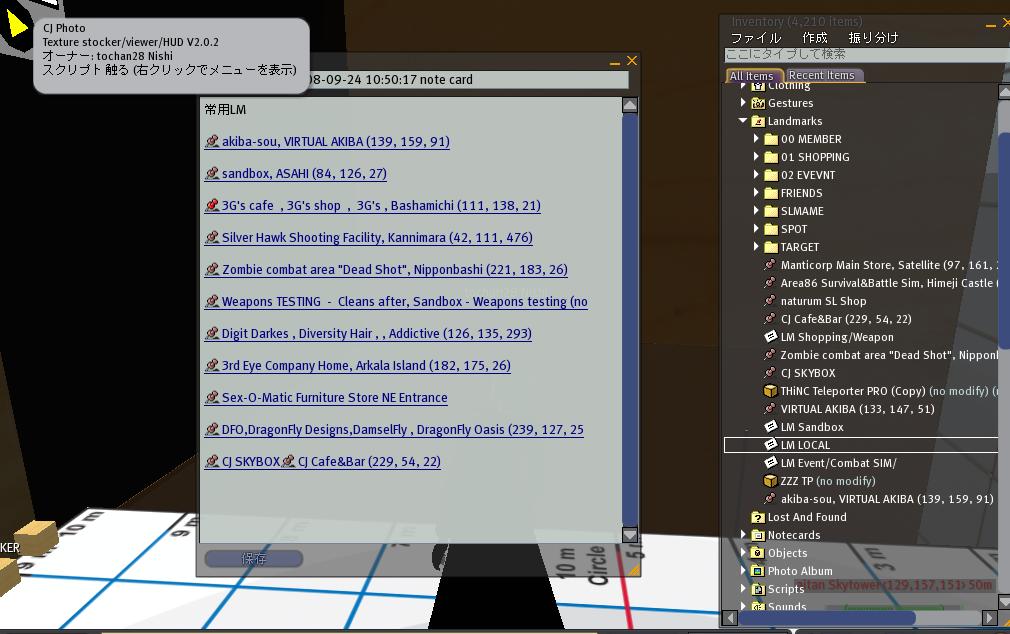Viewport: 1010px width, 634px height.
Task: Click the LM LOCAL notecard icon
Action: 770,445
